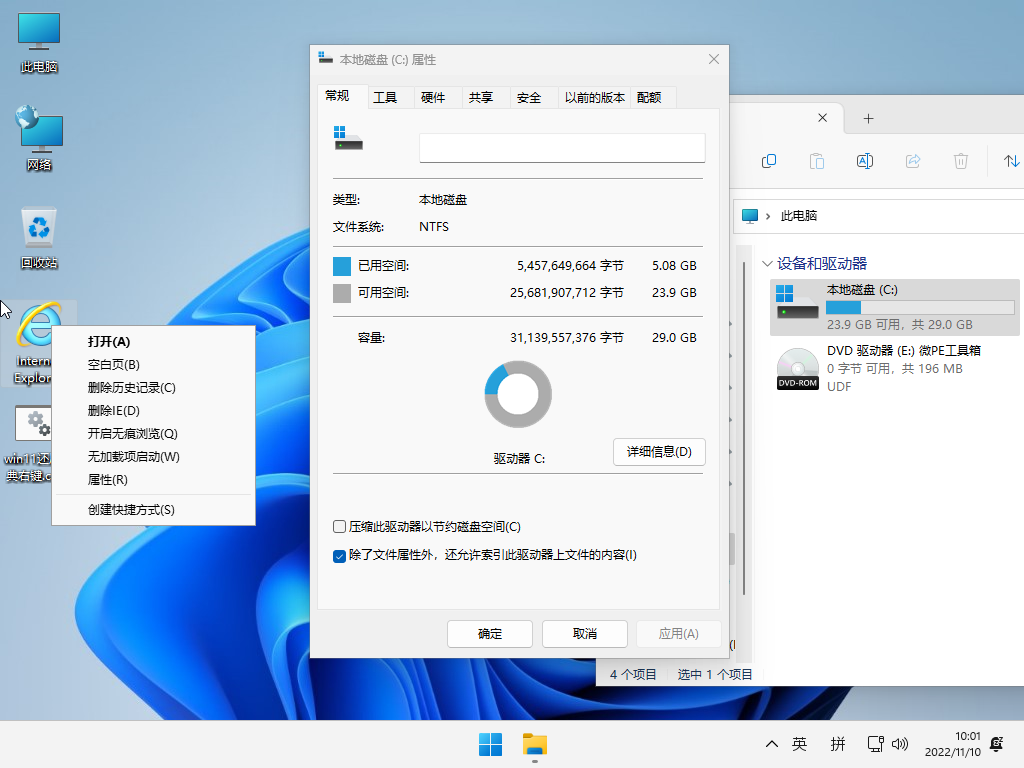The image size is (1024, 768).
Task: Click the Rename icon in Explorer toolbar
Action: point(864,161)
